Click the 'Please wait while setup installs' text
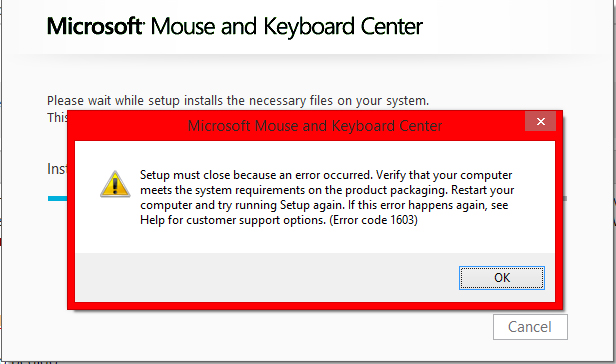The image size is (616, 364). click(238, 101)
